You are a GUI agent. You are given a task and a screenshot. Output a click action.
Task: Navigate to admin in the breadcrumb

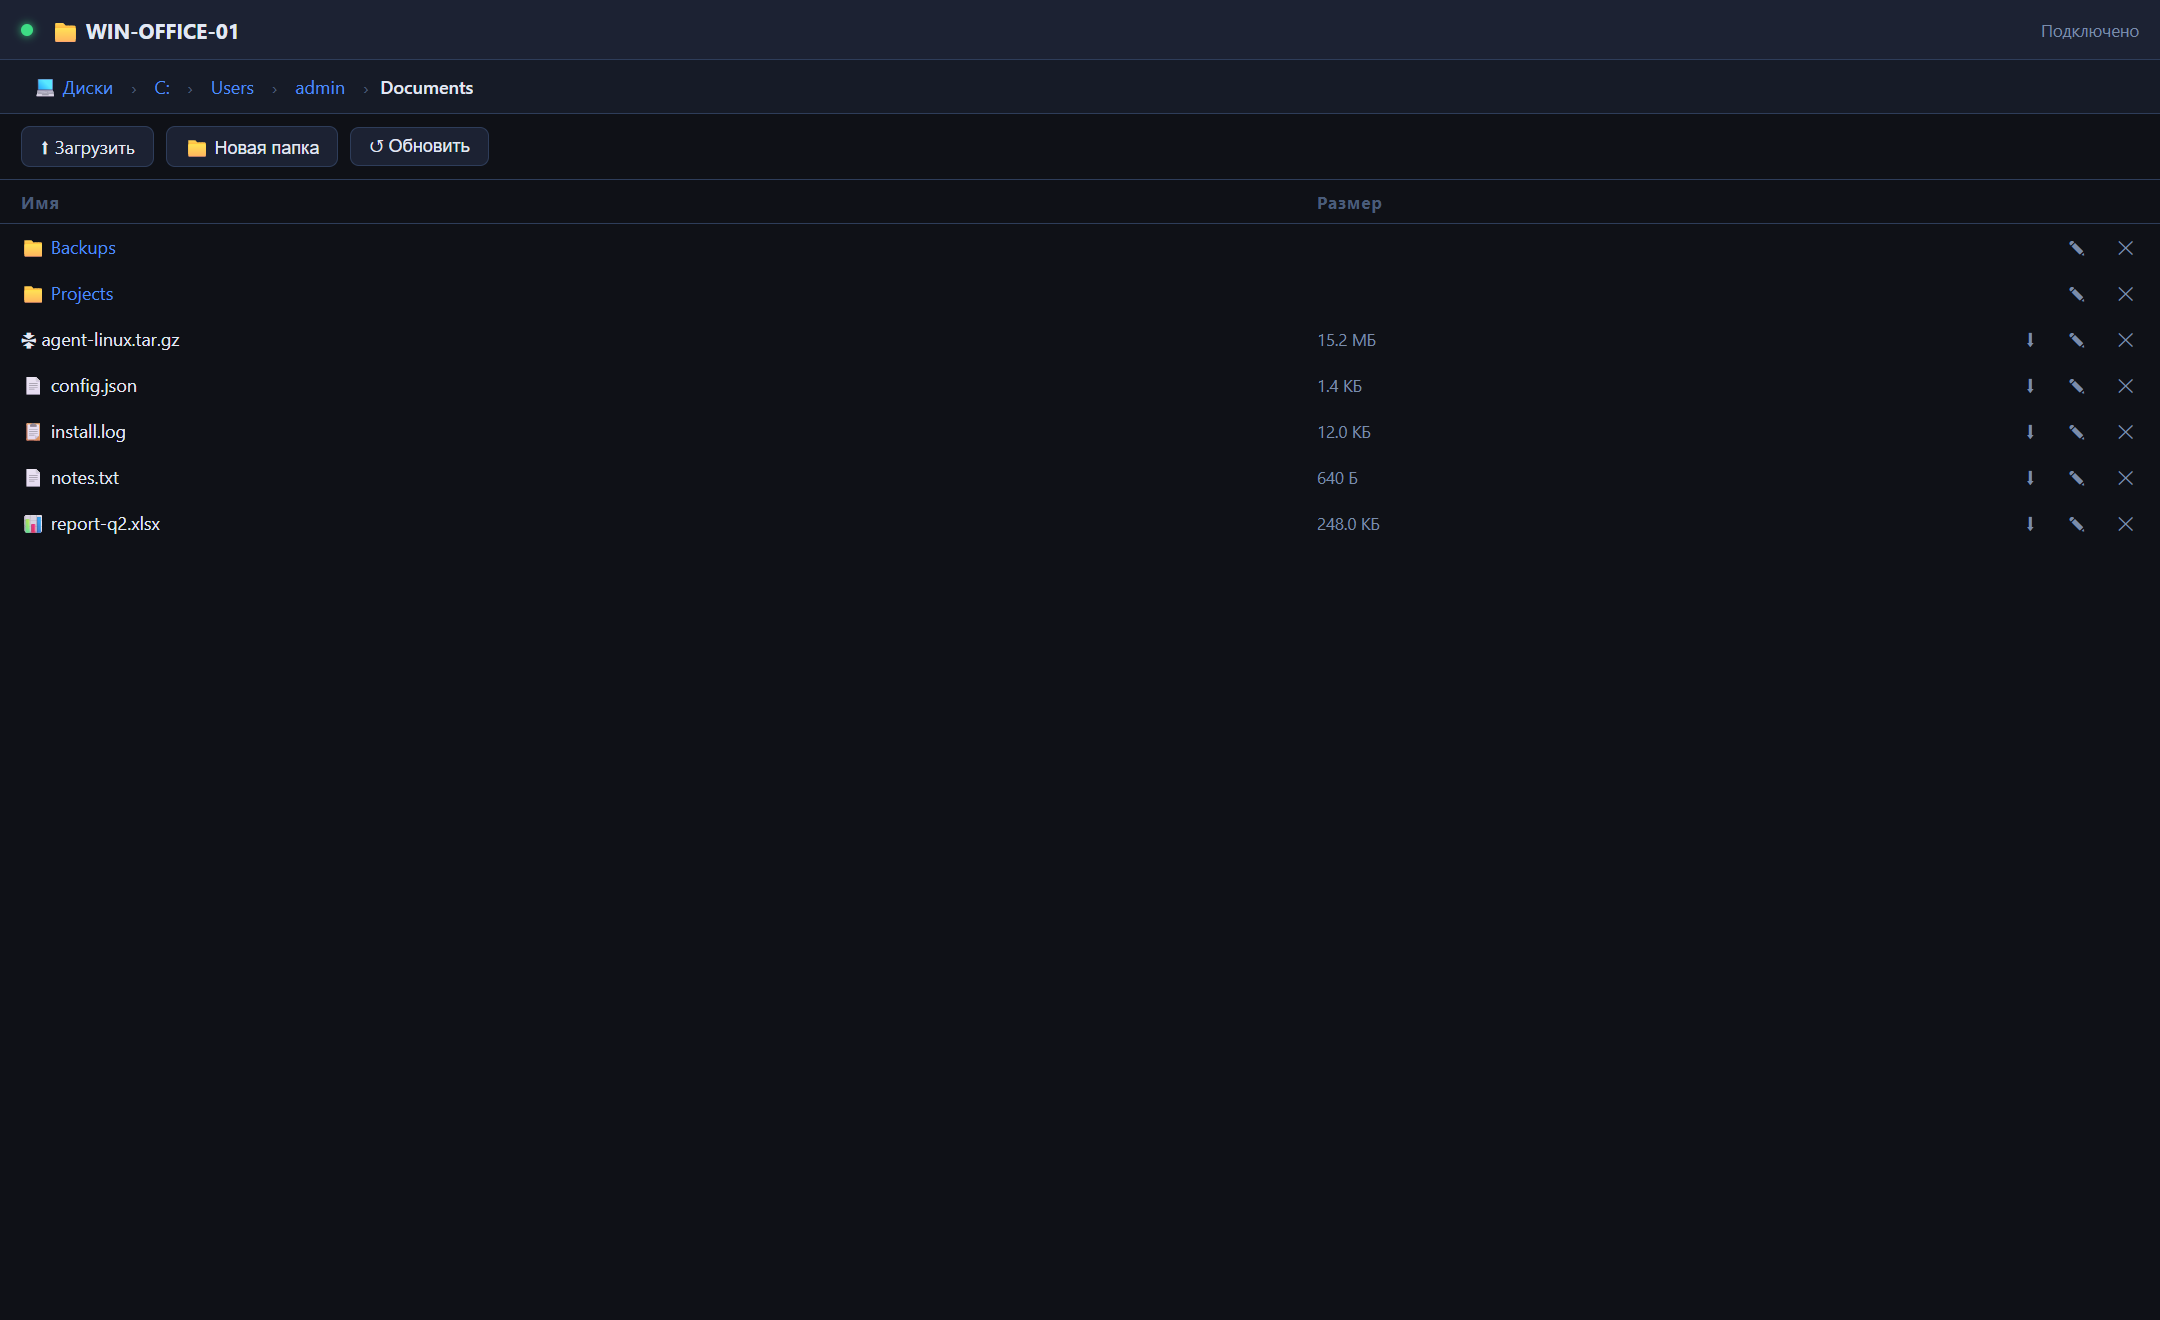(x=320, y=88)
